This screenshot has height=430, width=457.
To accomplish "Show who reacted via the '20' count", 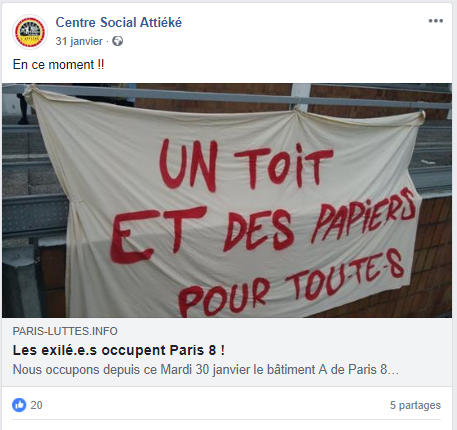I will (36, 405).
